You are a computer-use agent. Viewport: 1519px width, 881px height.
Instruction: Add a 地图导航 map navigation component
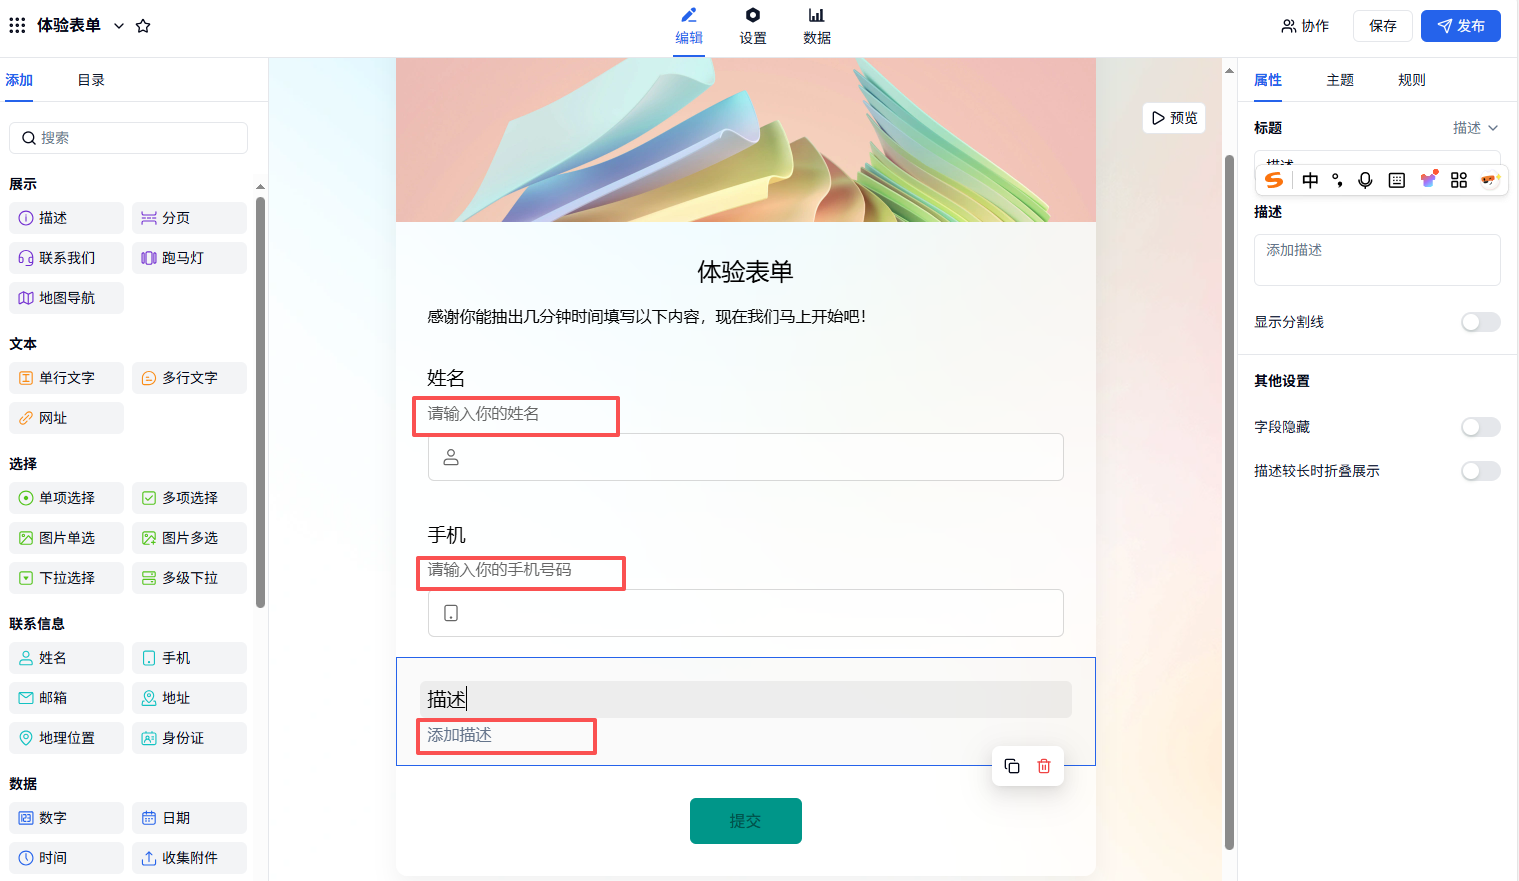point(66,298)
